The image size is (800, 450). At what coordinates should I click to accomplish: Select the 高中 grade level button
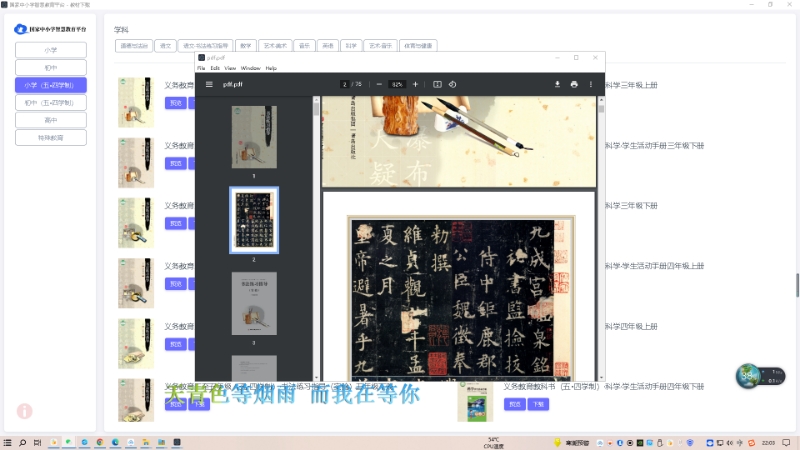click(x=51, y=120)
